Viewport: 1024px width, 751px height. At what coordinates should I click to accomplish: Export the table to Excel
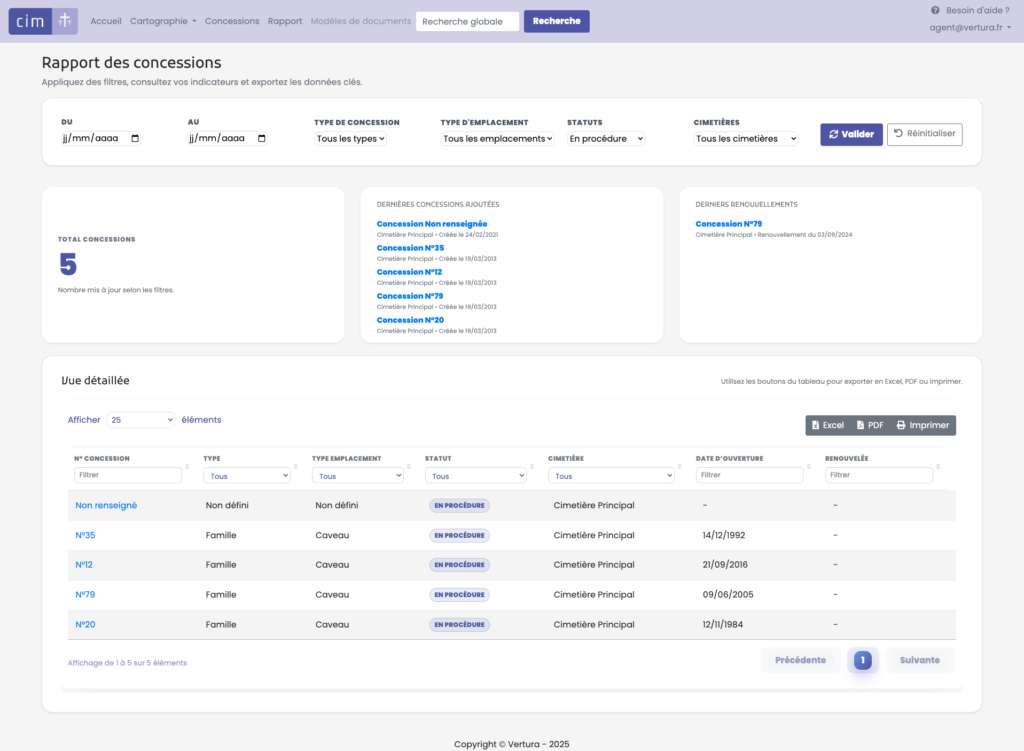(x=827, y=425)
